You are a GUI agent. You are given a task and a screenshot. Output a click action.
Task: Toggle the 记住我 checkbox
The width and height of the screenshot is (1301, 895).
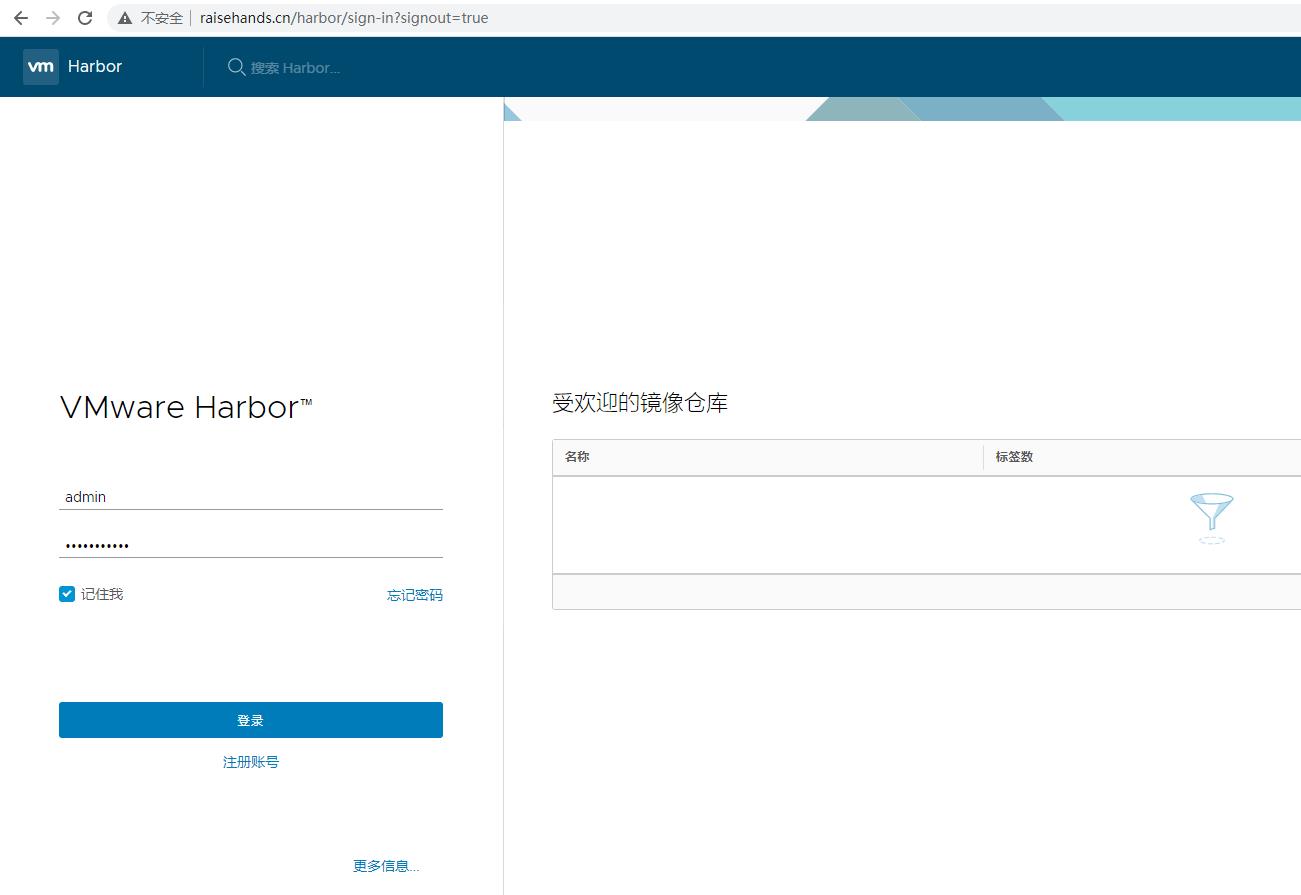tap(67, 594)
